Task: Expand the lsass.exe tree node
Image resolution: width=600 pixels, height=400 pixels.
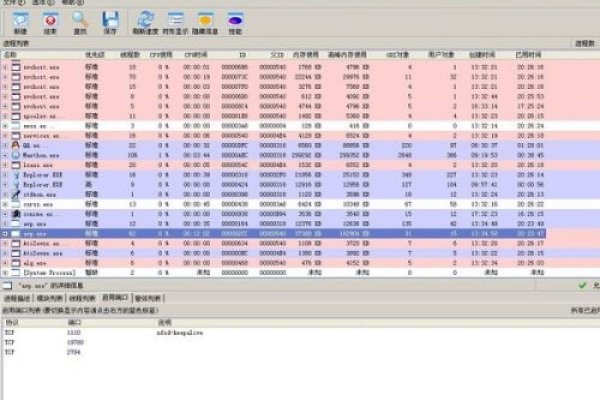Action: [x=5, y=163]
